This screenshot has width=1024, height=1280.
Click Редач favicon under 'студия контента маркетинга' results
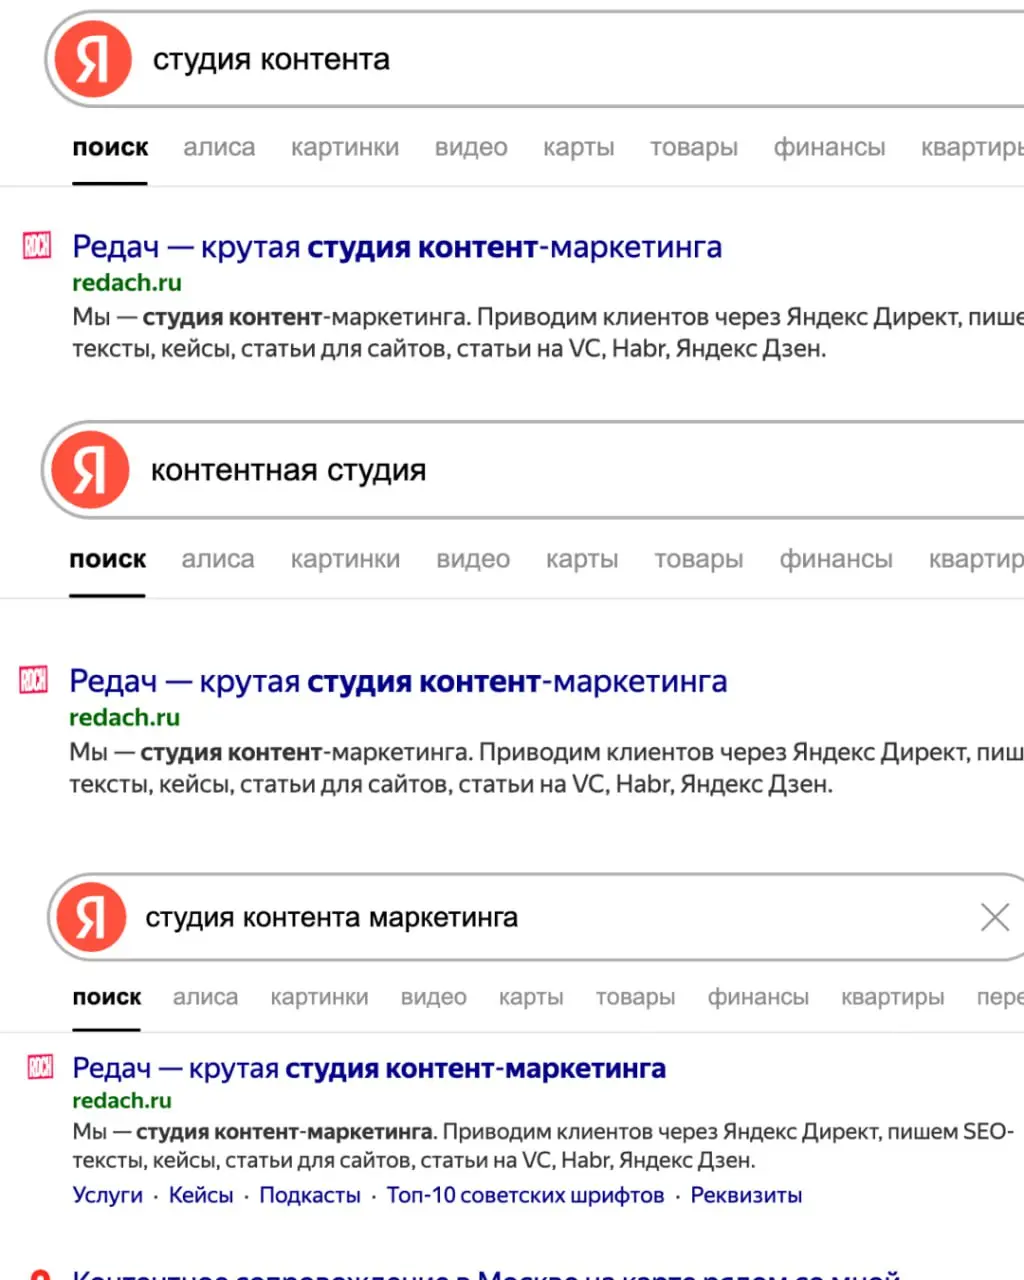[x=40, y=1067]
